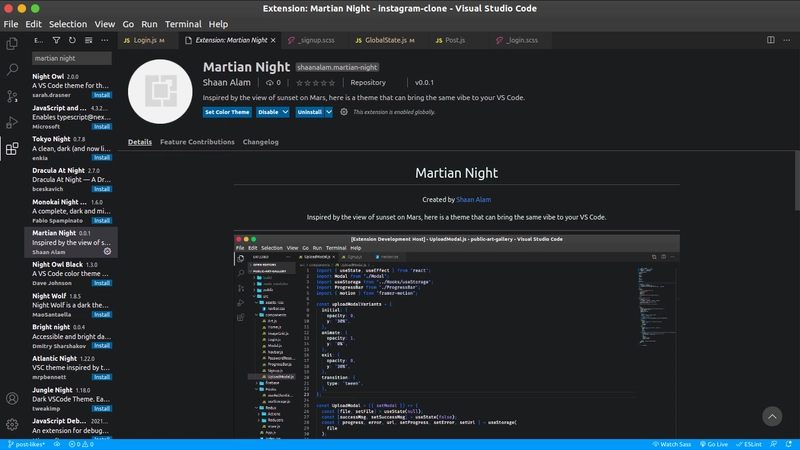Open the View menu

(105, 24)
